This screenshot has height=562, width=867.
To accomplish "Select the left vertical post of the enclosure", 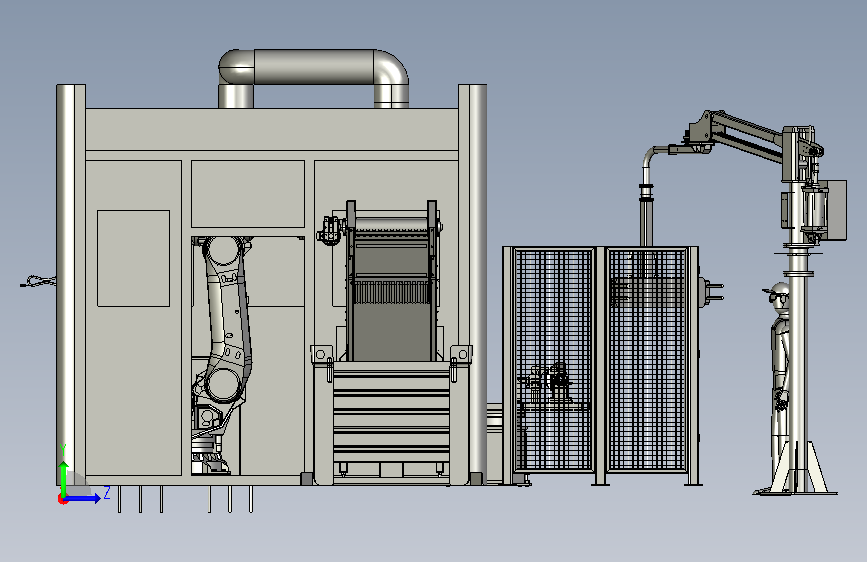I will coord(71,285).
